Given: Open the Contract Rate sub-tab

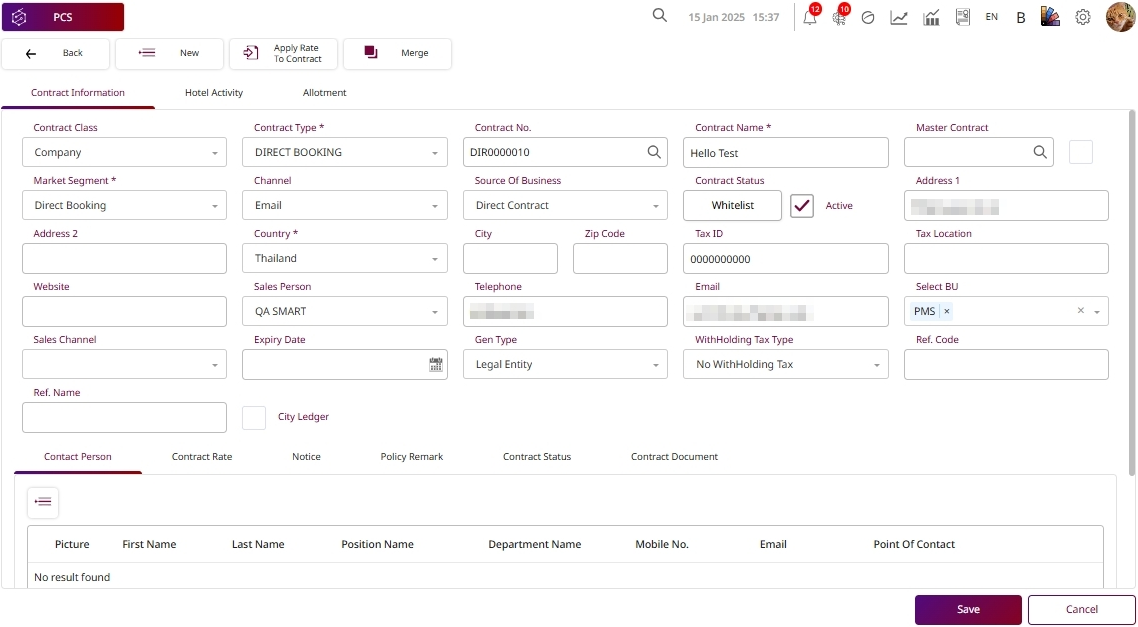Looking at the screenshot, I should (202, 457).
